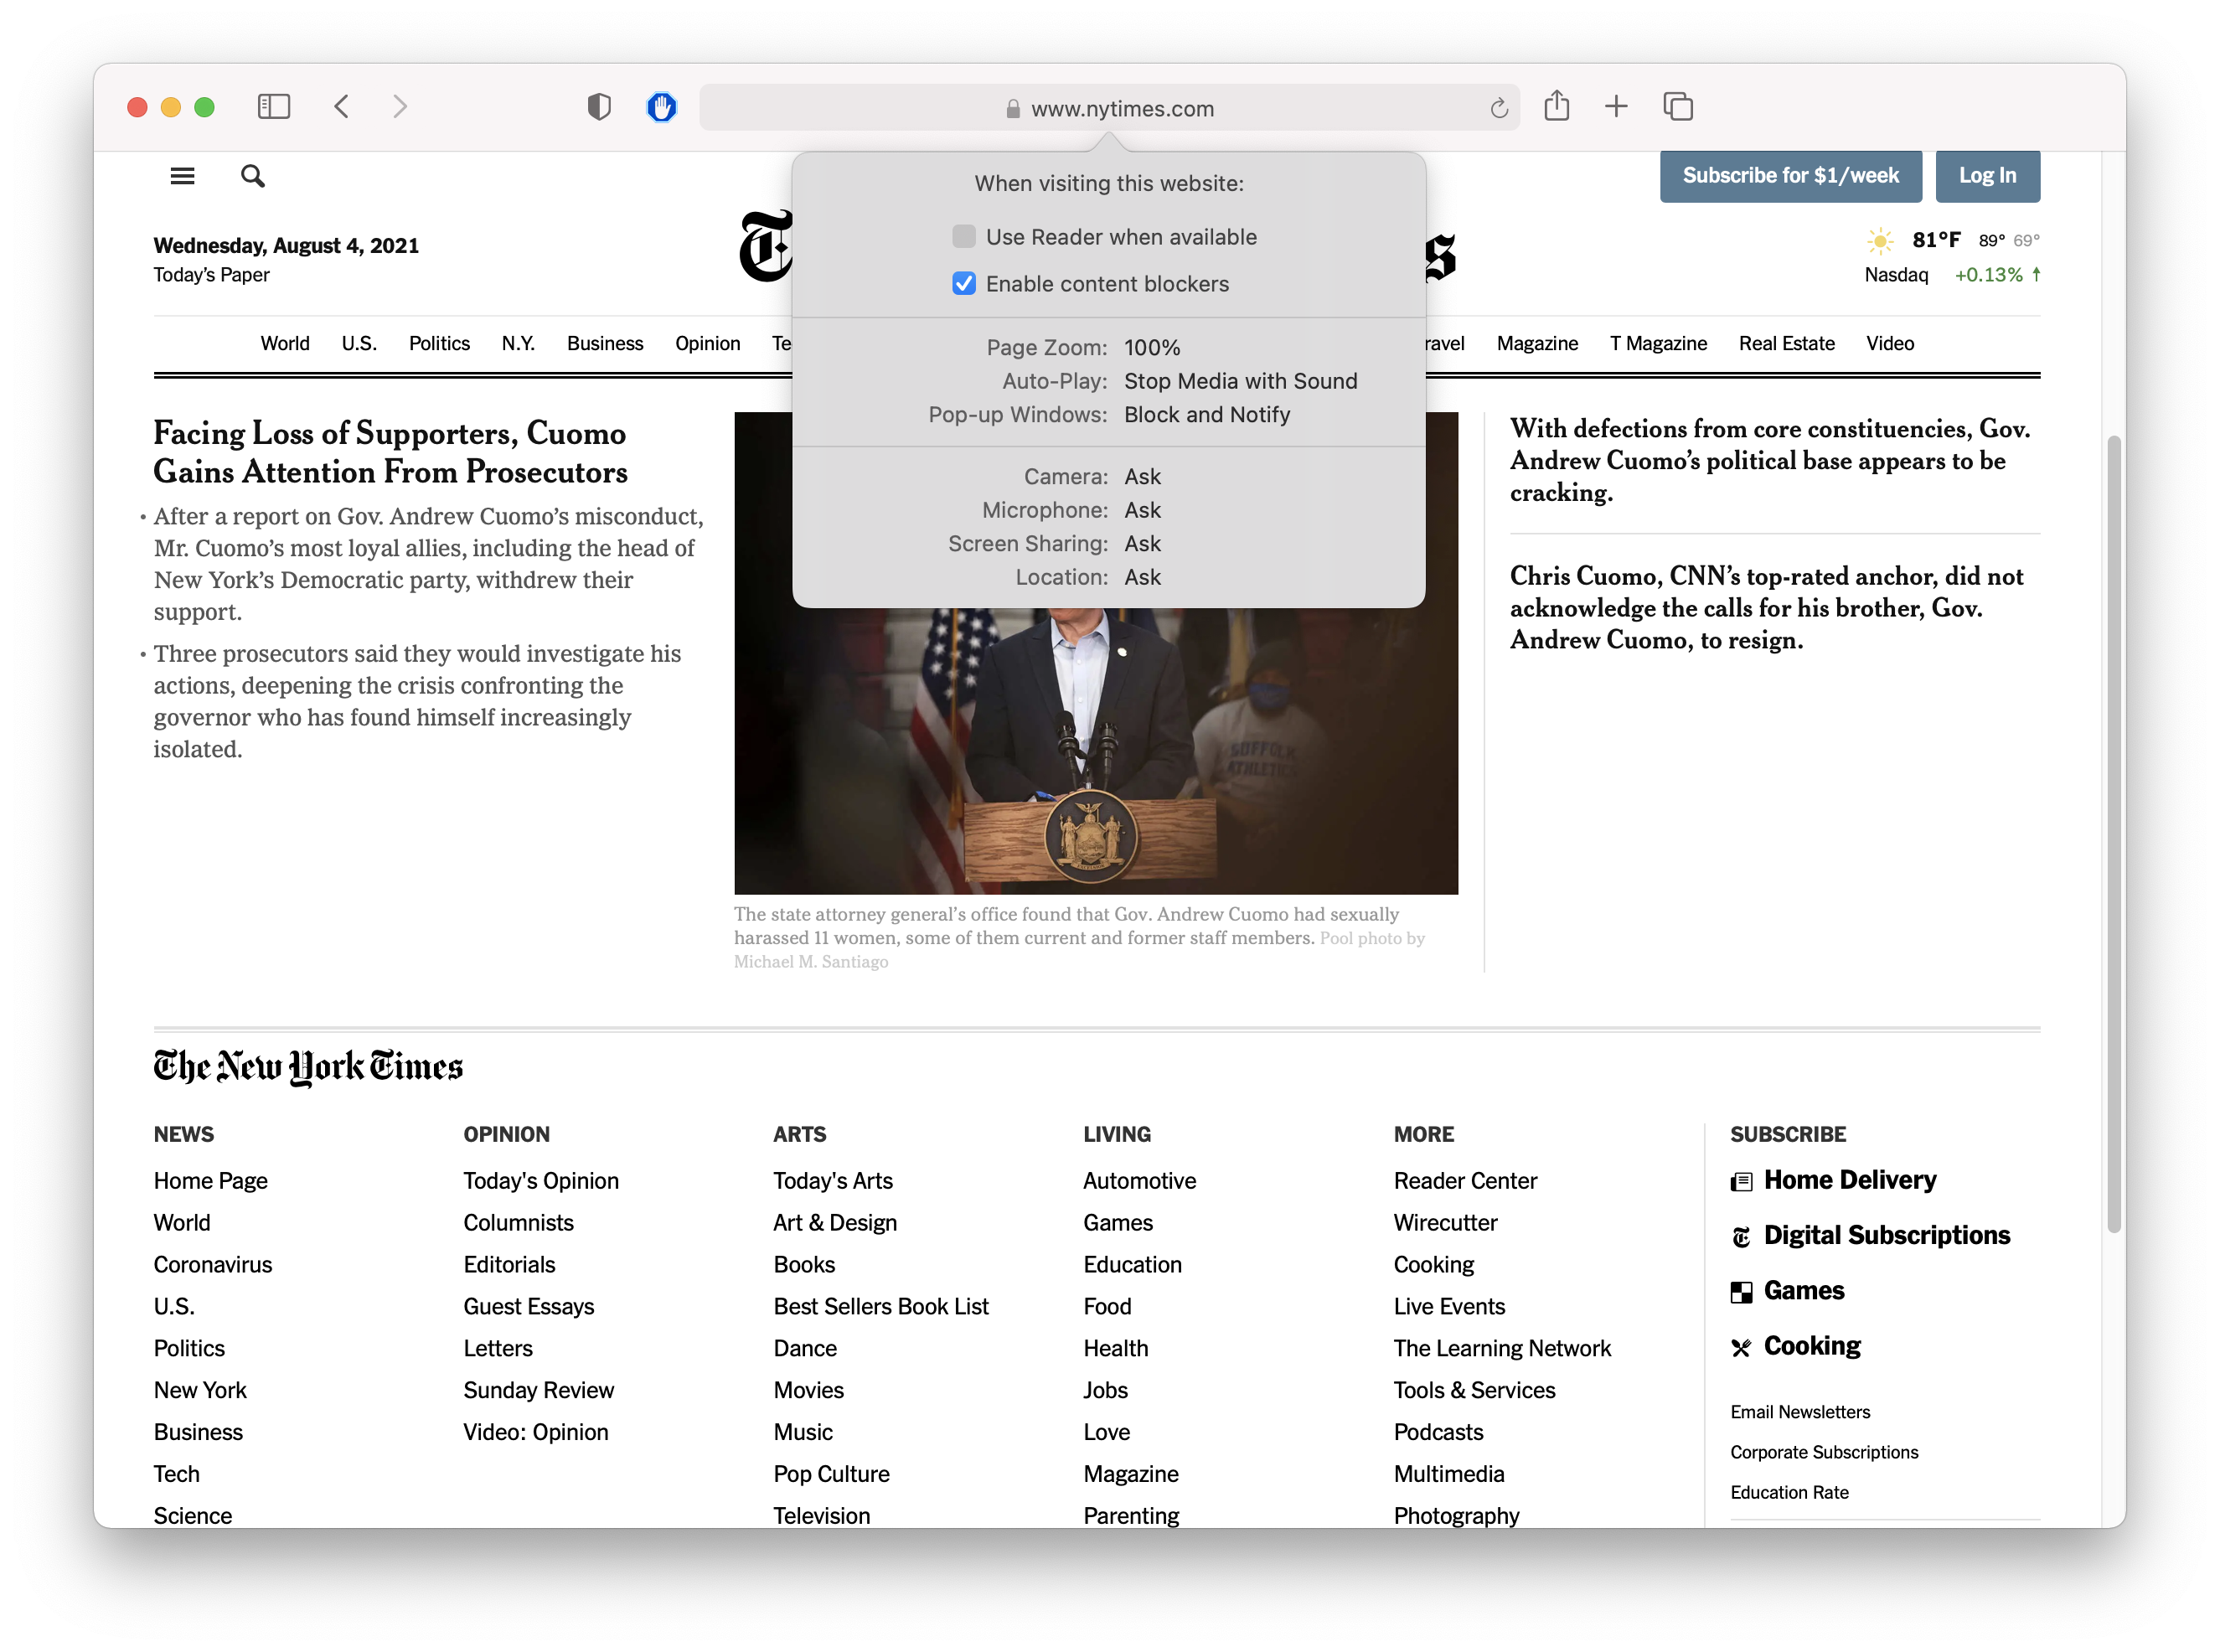Click the browser back navigation arrow
This screenshot has height=1652, width=2220.
(x=342, y=107)
